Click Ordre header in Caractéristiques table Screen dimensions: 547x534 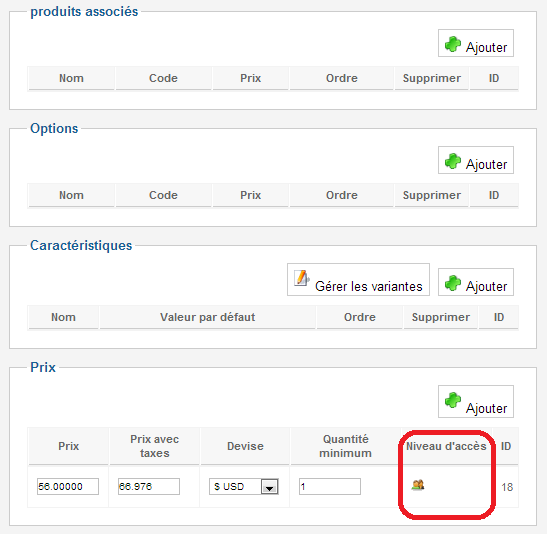pyautogui.click(x=360, y=317)
